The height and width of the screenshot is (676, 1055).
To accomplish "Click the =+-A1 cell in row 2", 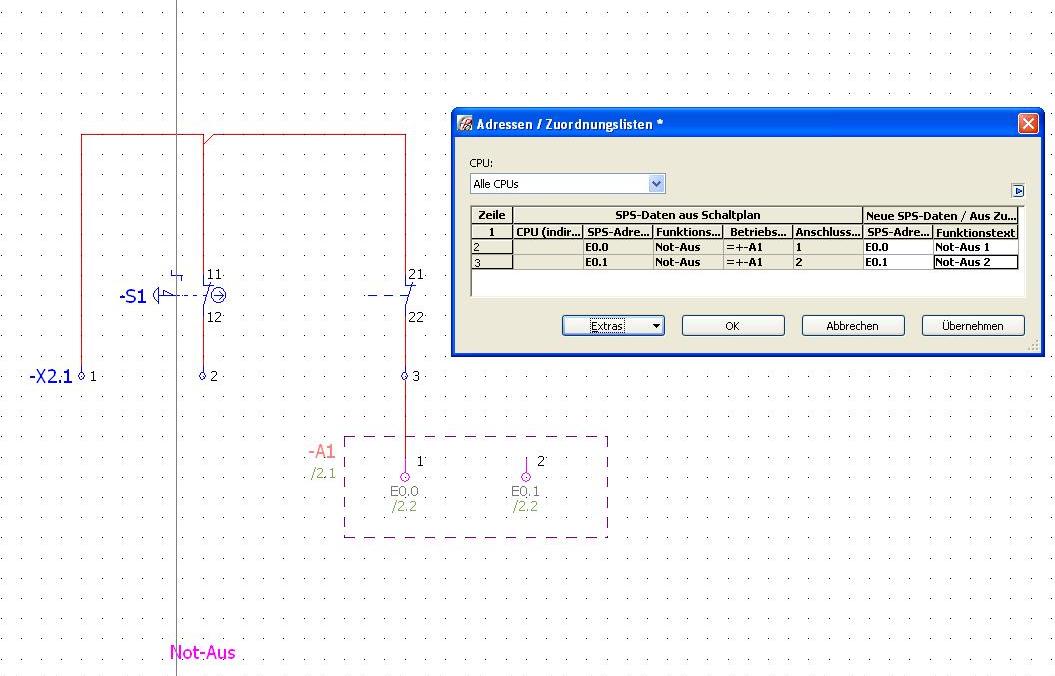I will pos(758,247).
